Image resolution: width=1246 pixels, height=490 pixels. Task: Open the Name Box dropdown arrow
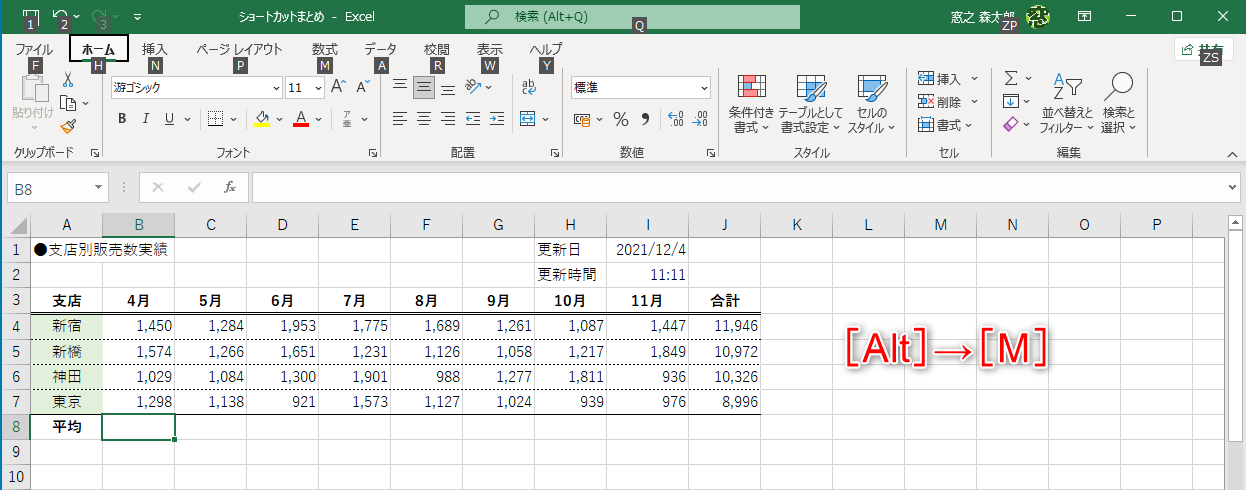98,187
